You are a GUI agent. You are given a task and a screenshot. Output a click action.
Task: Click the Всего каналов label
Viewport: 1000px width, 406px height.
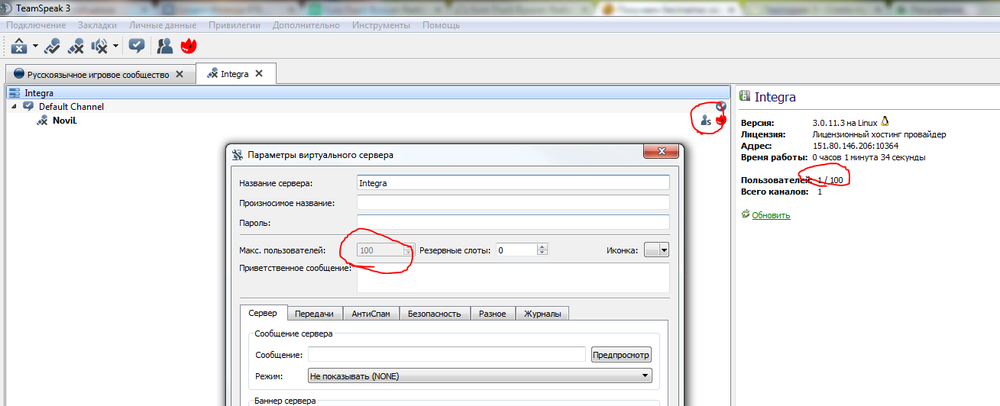point(775,191)
